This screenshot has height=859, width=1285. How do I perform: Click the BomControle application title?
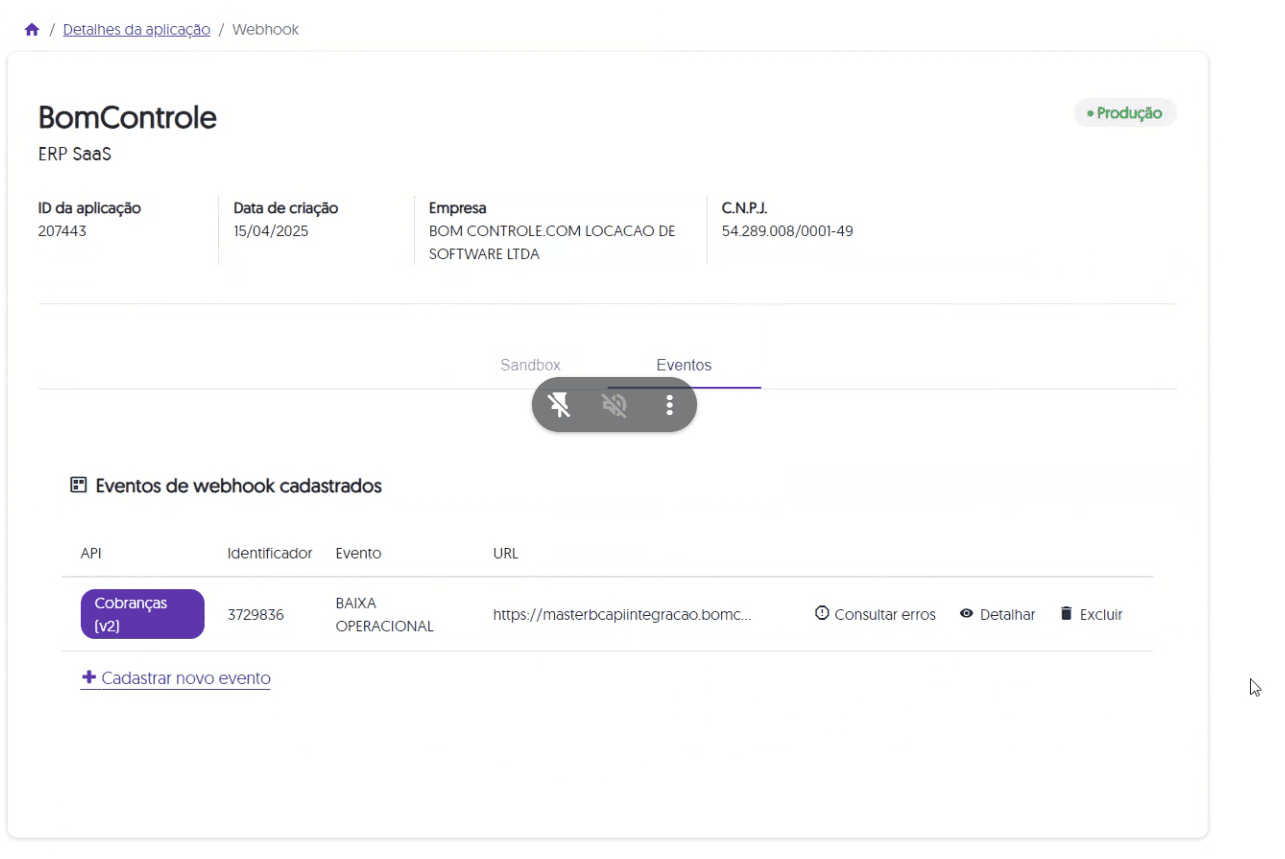tap(127, 118)
